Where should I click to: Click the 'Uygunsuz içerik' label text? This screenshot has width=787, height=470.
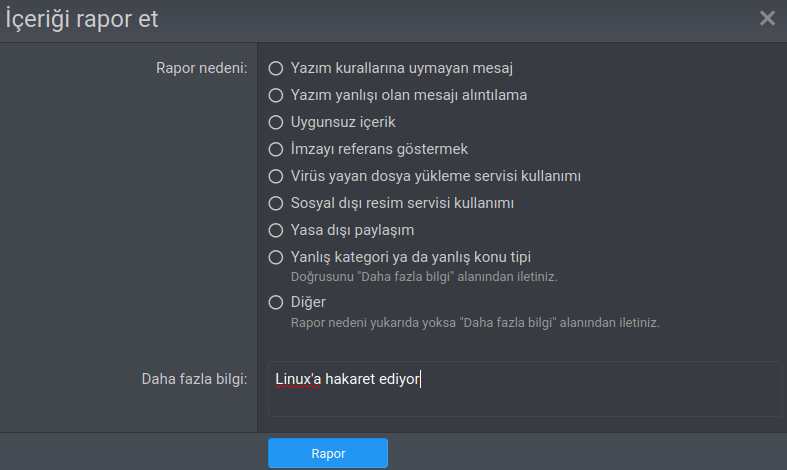[x=343, y=123]
